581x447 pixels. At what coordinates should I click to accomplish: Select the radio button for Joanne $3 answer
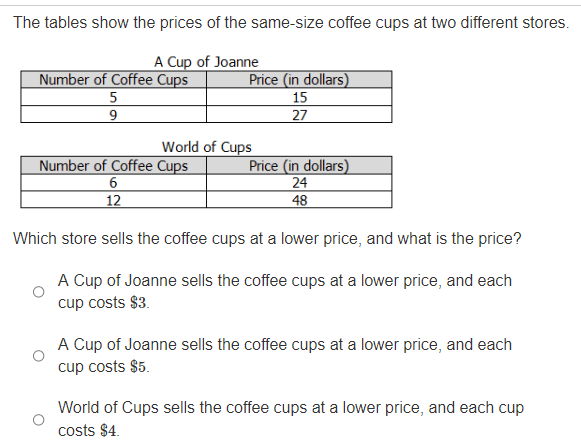(39, 292)
